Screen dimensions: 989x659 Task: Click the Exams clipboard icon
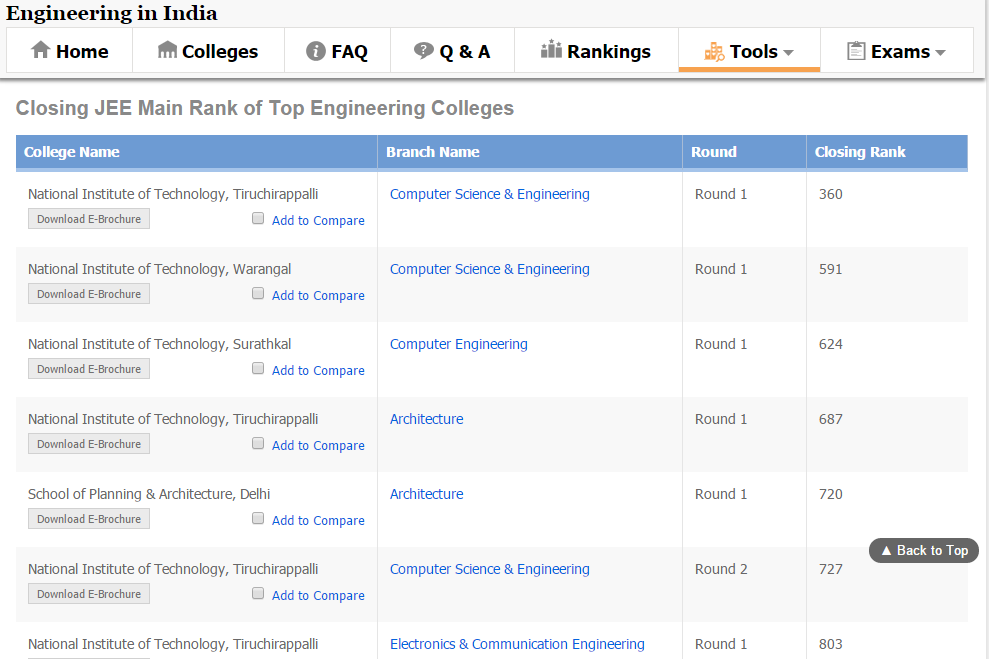tap(856, 51)
